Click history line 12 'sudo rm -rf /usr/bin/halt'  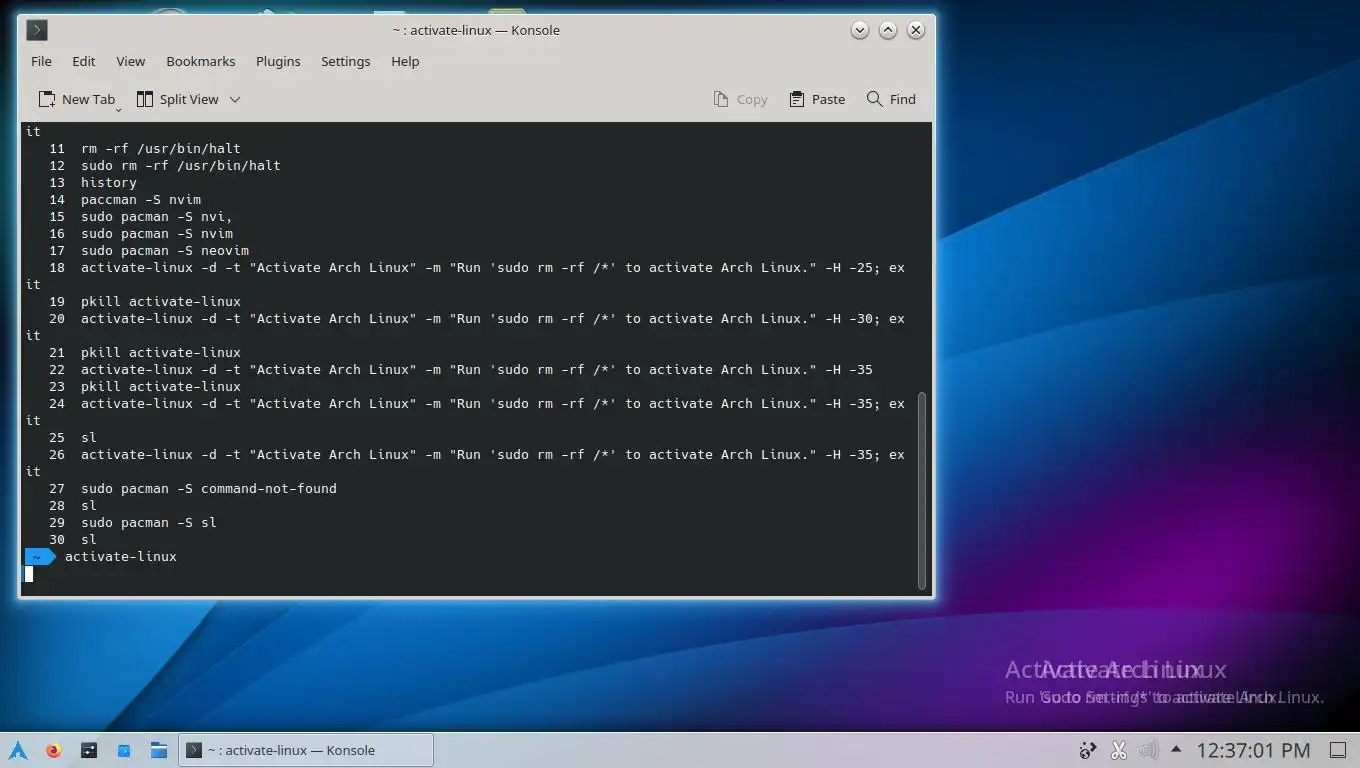(x=181, y=165)
